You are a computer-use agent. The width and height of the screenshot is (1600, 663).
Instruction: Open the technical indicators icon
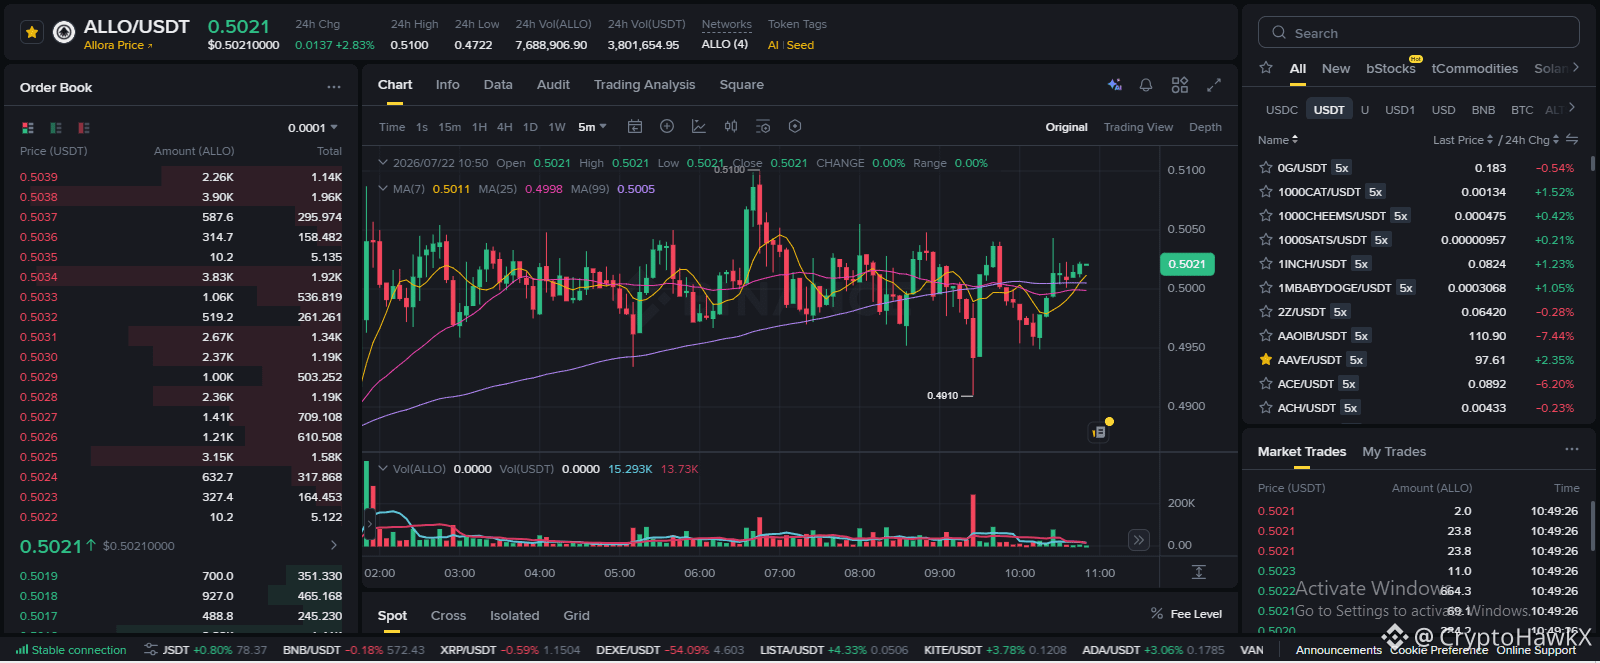(699, 127)
